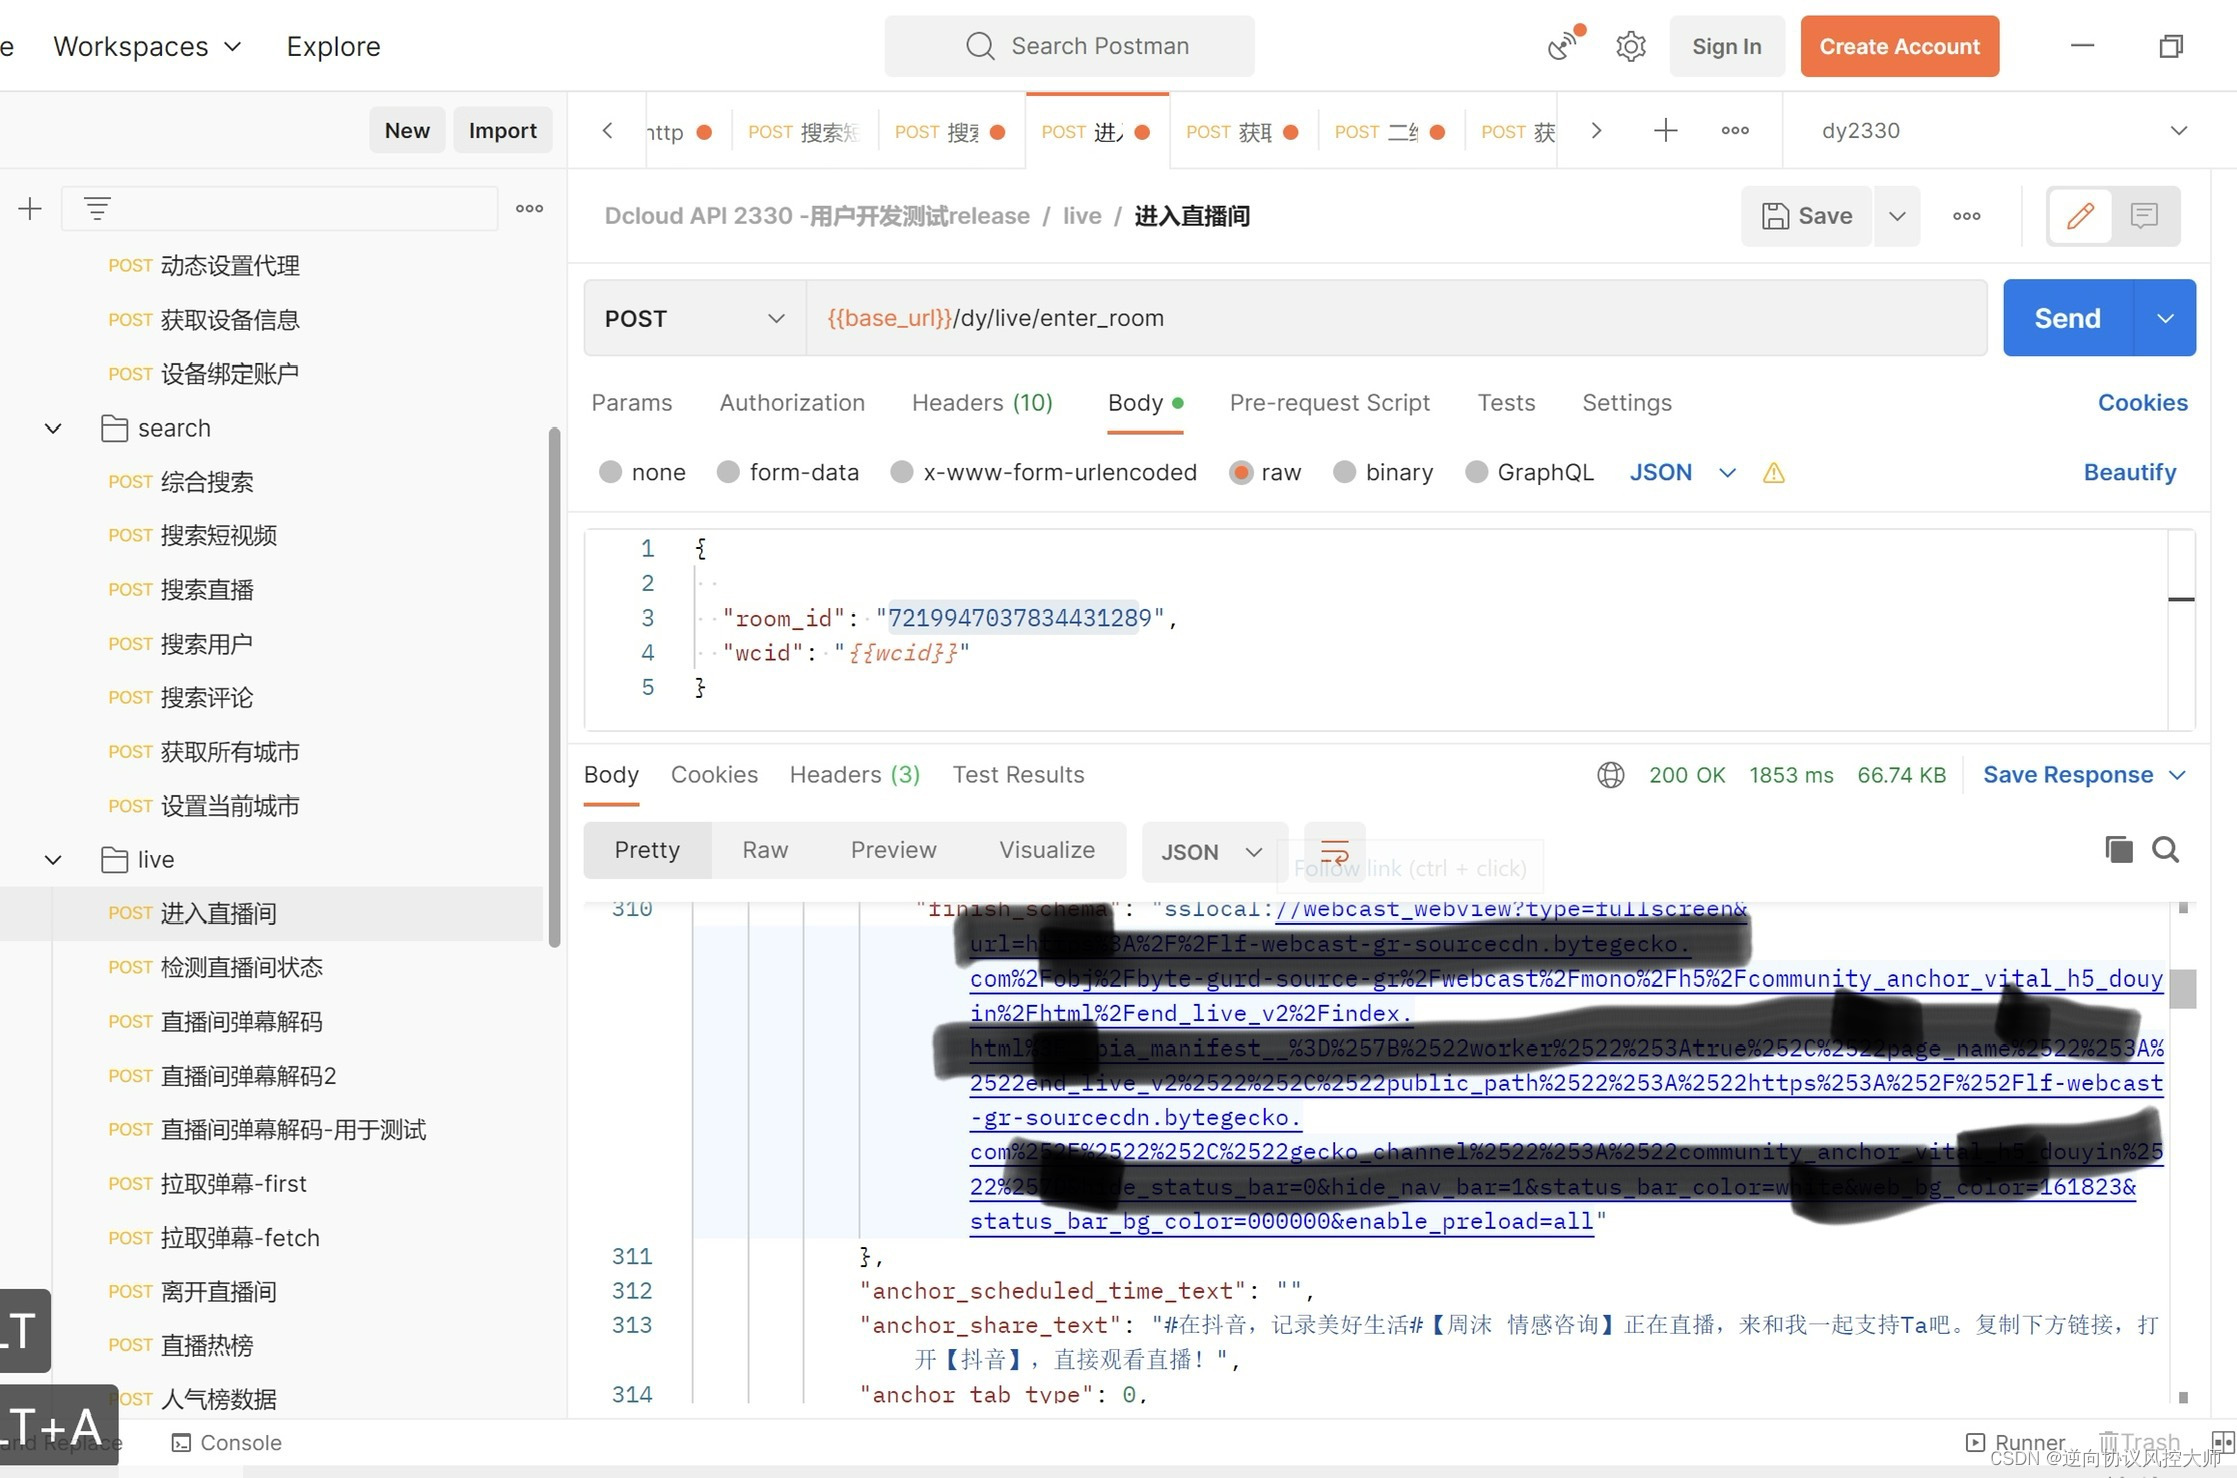2237x1478 pixels.
Task: Open network information globe icon
Action: (1610, 775)
